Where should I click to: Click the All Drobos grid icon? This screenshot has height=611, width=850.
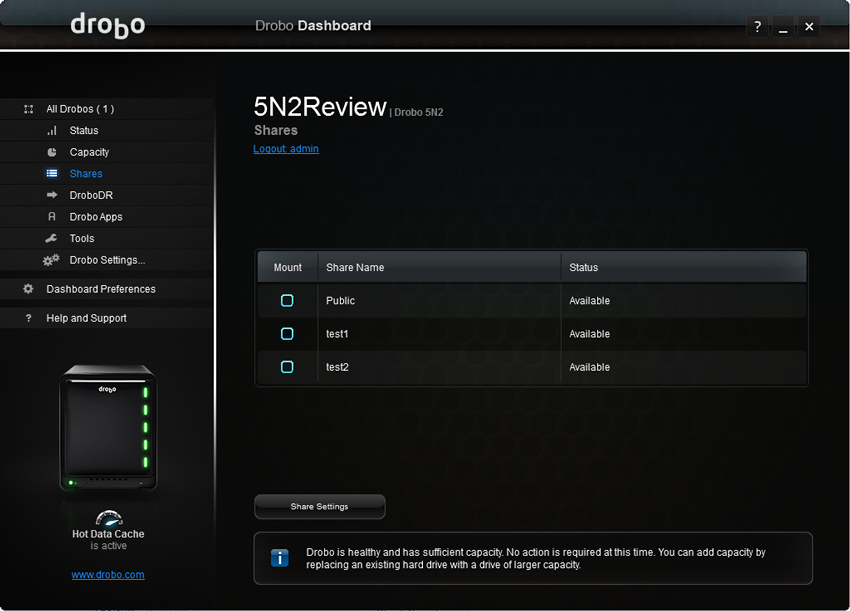(29, 109)
